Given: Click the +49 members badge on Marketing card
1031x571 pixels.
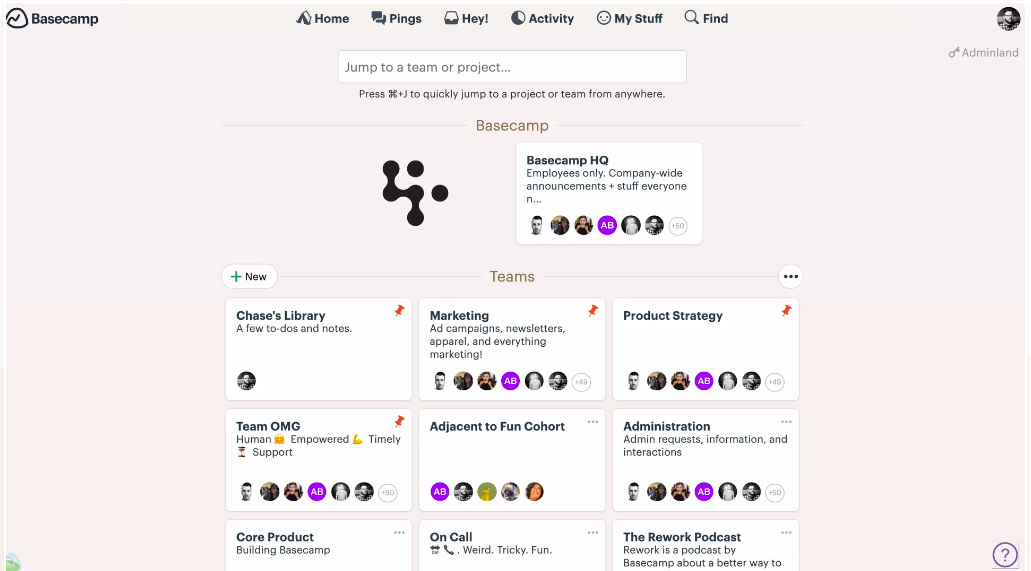Looking at the screenshot, I should click(x=581, y=382).
